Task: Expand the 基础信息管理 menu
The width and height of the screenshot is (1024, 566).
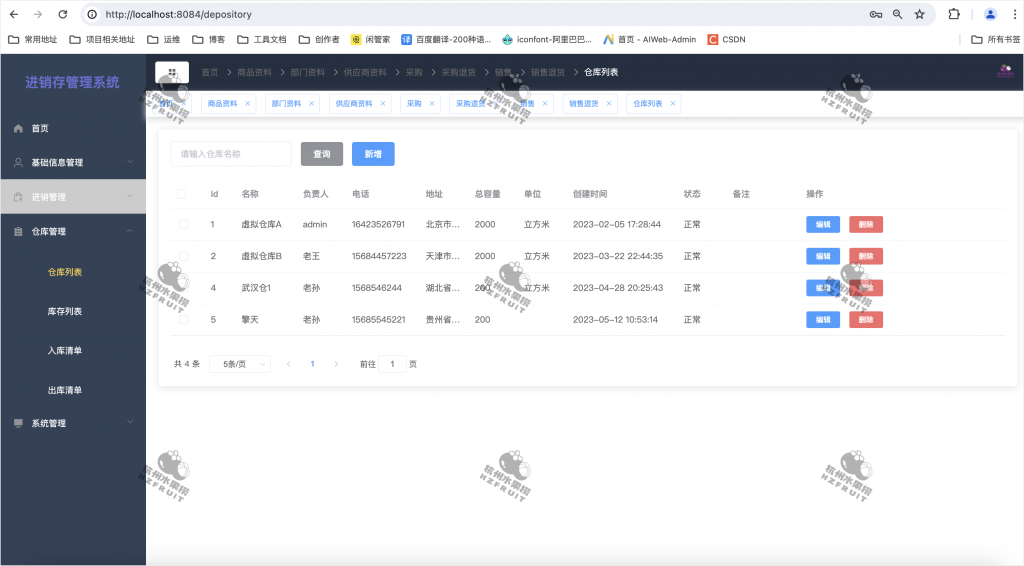Action: coord(73,162)
